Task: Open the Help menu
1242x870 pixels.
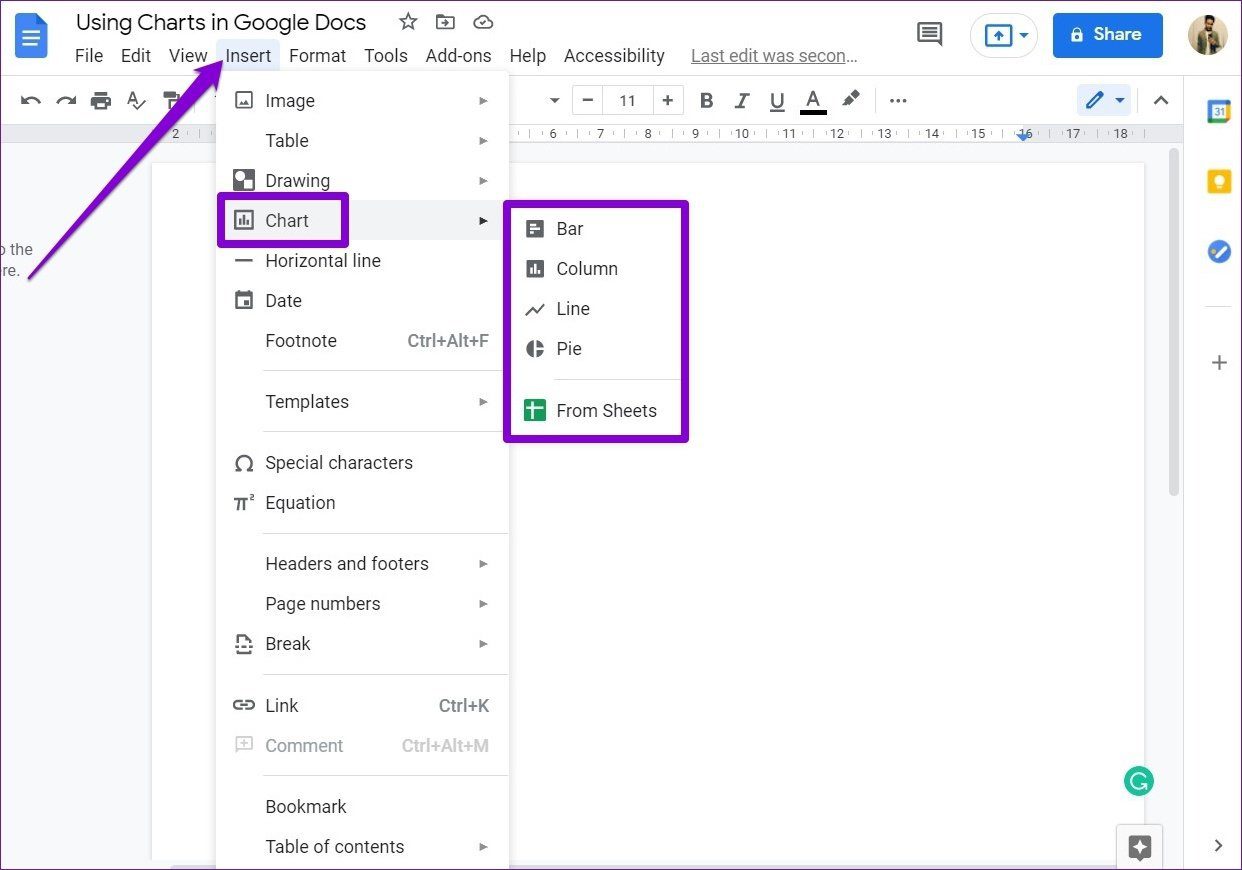Action: (528, 56)
